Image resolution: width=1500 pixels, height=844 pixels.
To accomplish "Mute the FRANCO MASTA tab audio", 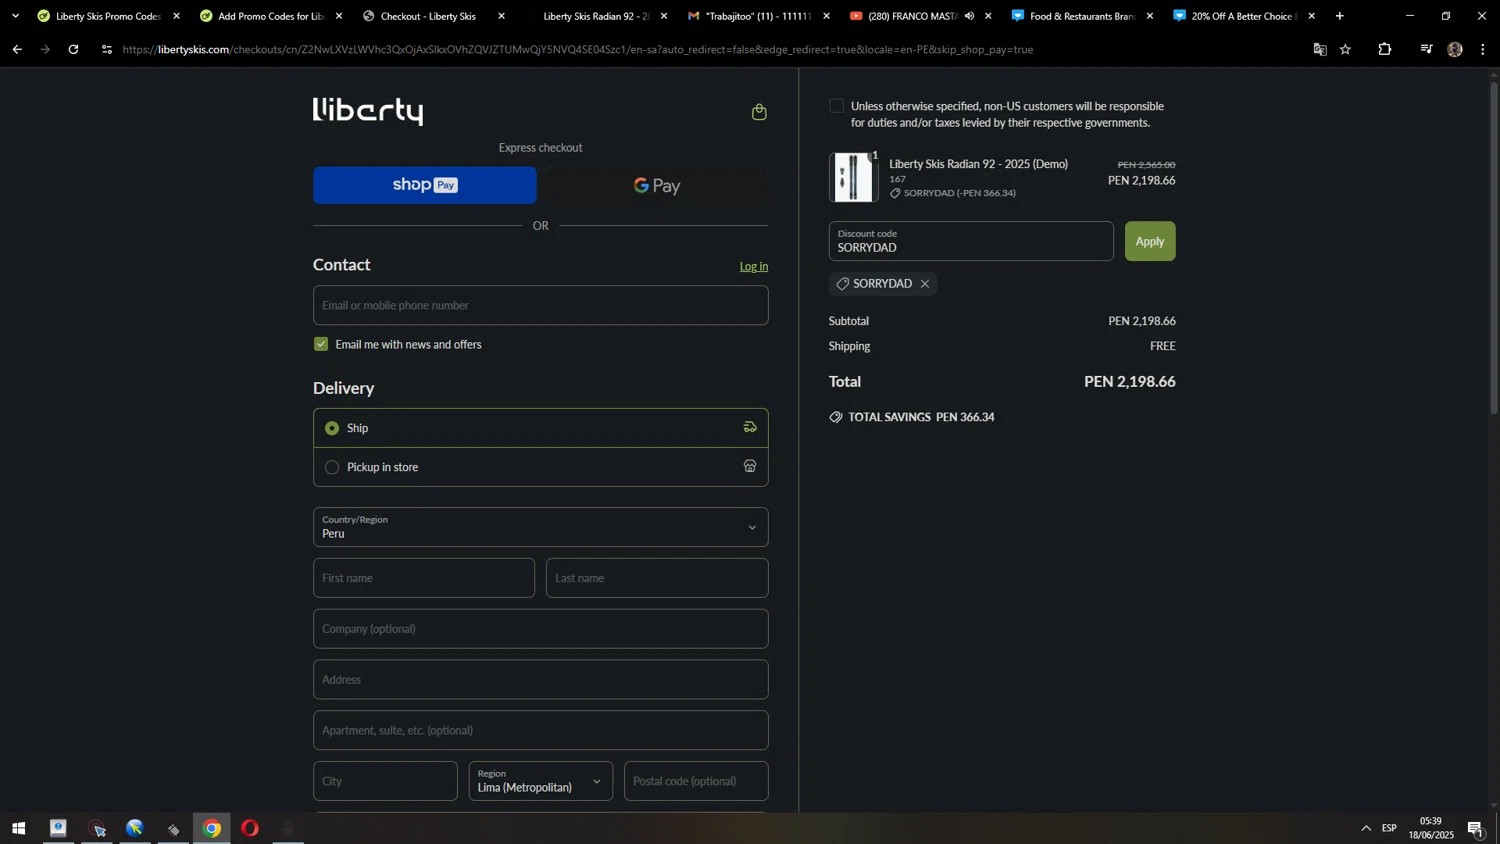I will (x=969, y=16).
